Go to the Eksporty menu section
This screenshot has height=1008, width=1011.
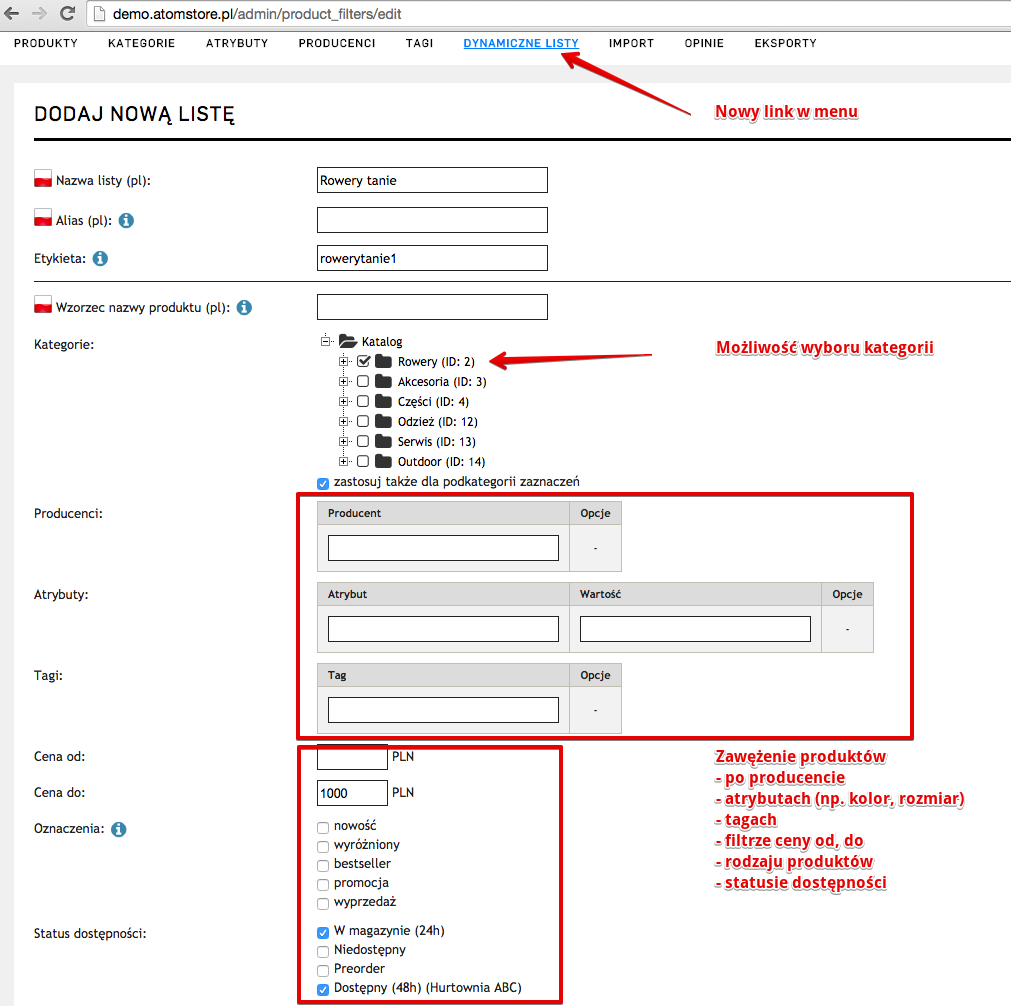tap(785, 44)
